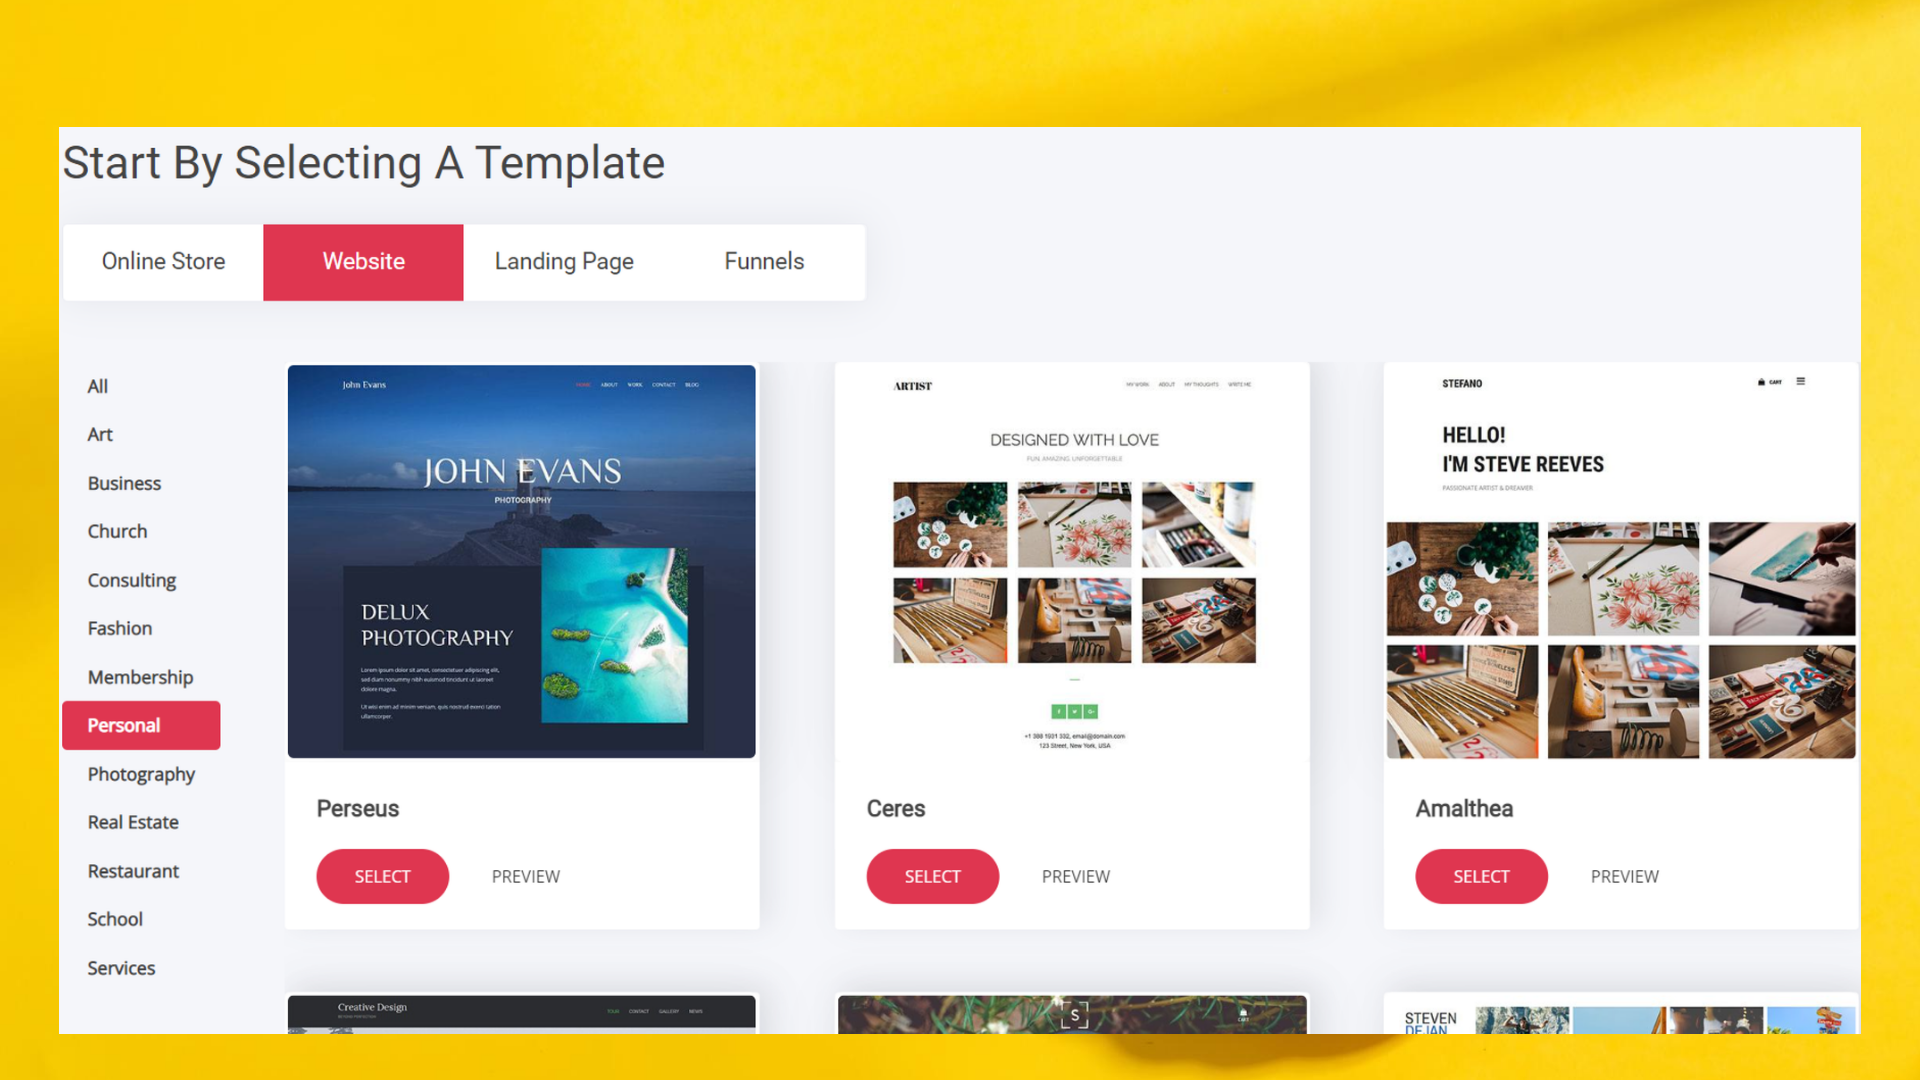Click All templates filter option
The width and height of the screenshot is (1920, 1080).
click(x=98, y=386)
